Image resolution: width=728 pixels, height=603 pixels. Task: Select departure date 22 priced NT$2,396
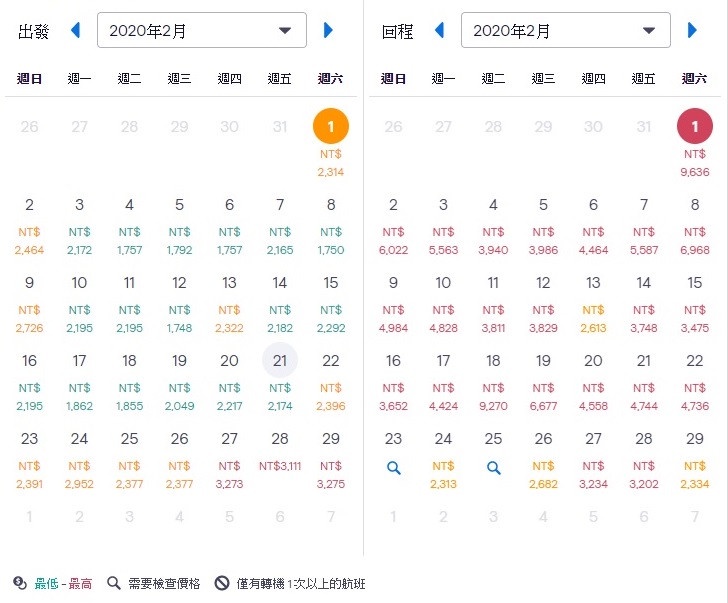coord(331,383)
